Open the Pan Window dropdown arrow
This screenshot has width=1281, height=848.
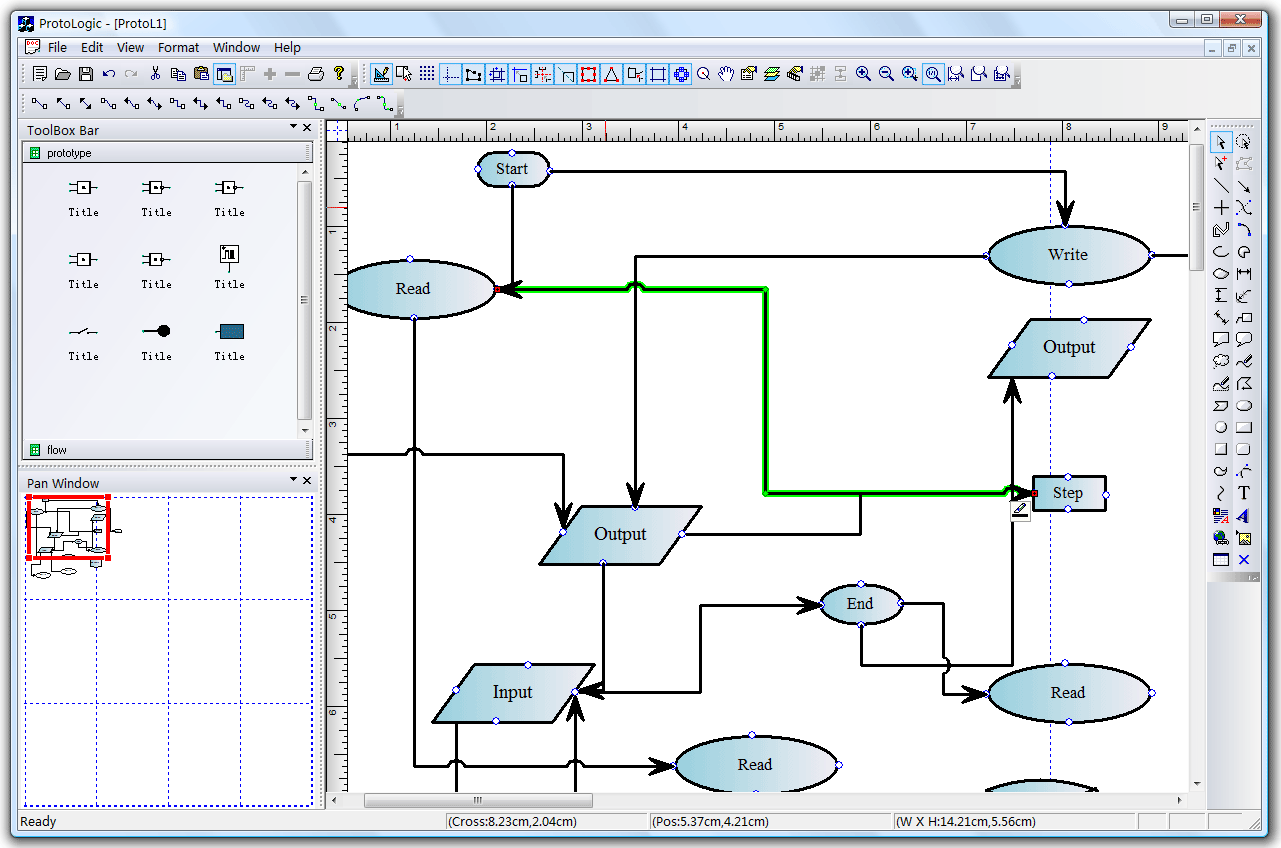[293, 480]
